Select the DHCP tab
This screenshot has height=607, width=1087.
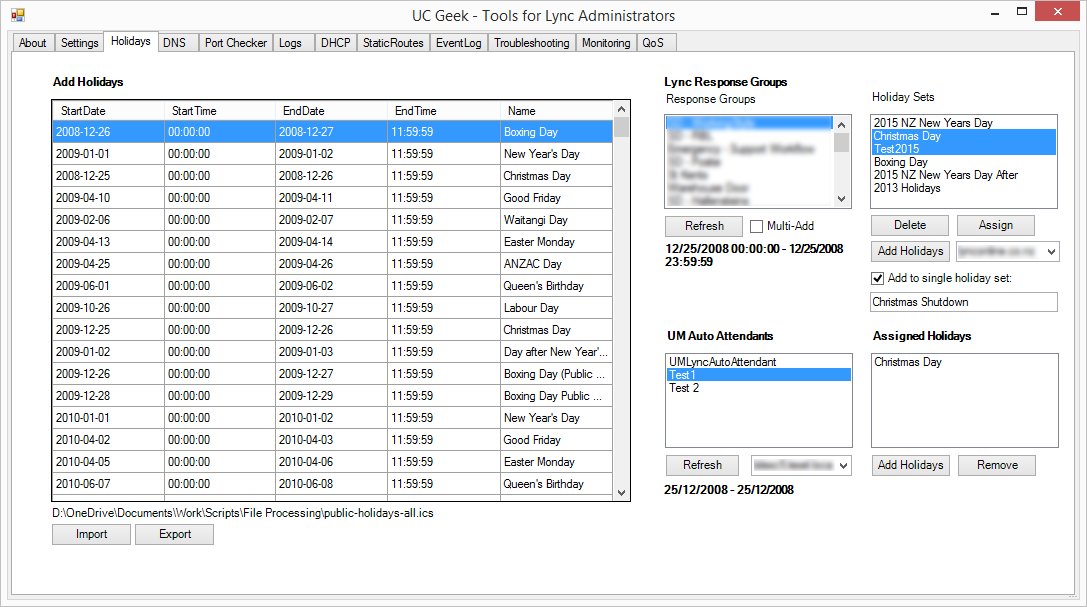click(x=336, y=43)
